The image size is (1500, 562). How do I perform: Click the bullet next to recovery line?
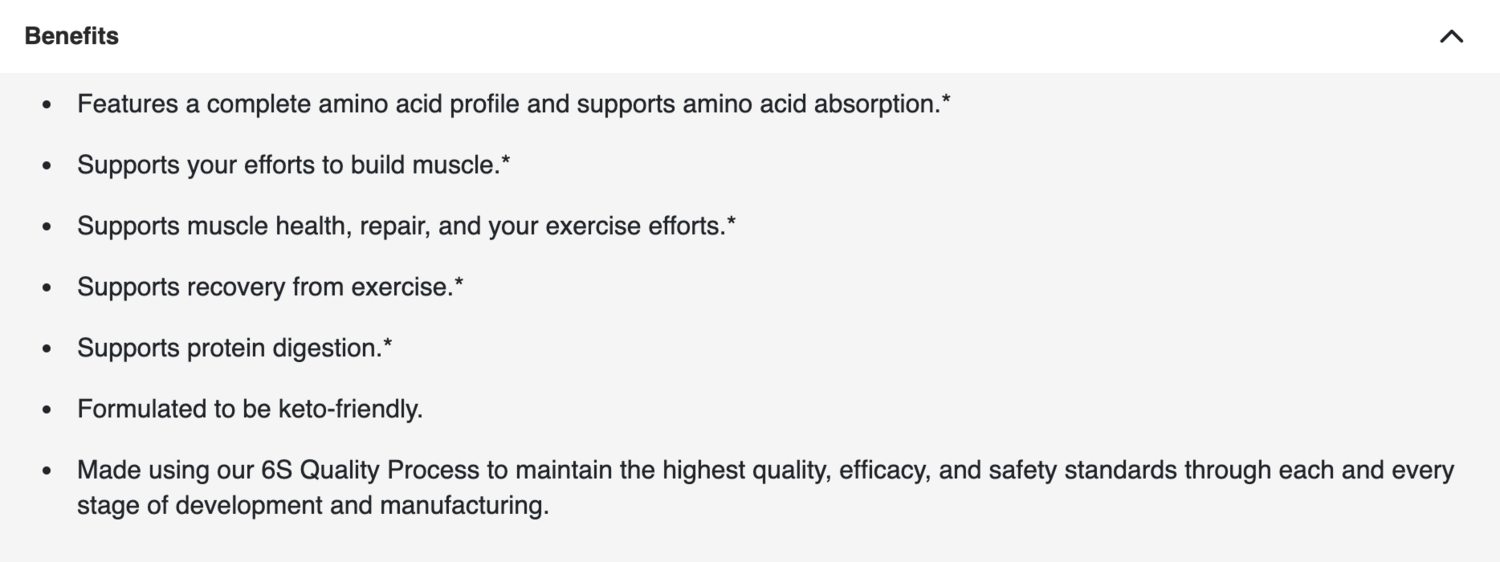(x=47, y=288)
